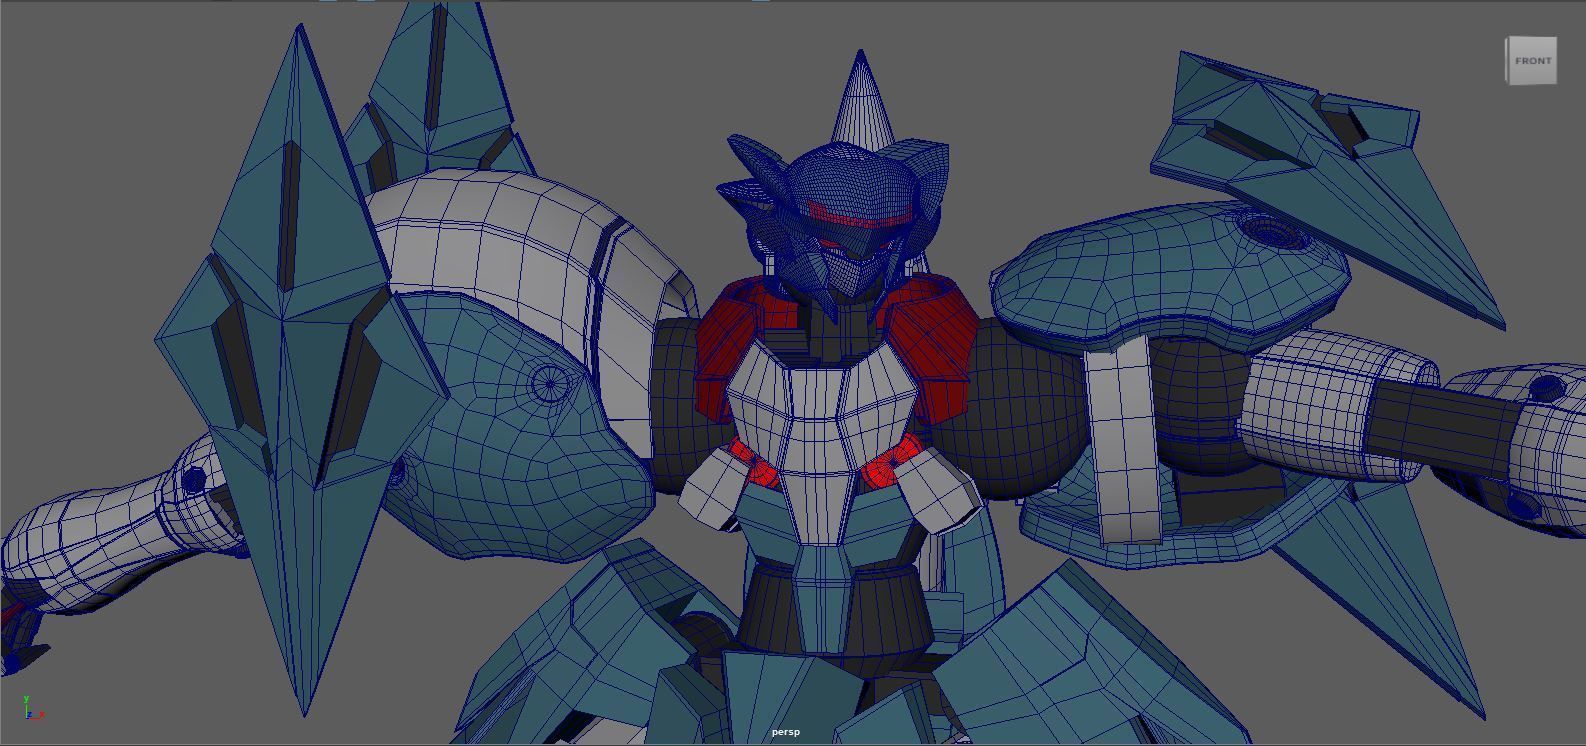Click the 'persp' camera label
Viewport: 1586px width, 746px height.
[x=786, y=732]
